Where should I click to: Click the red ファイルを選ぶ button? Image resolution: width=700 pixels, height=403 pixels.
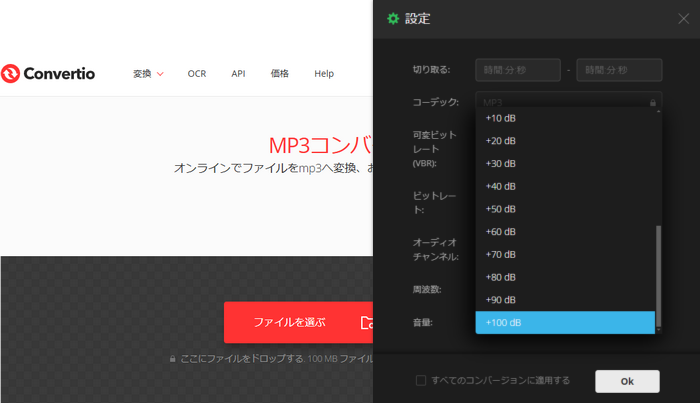[290, 322]
